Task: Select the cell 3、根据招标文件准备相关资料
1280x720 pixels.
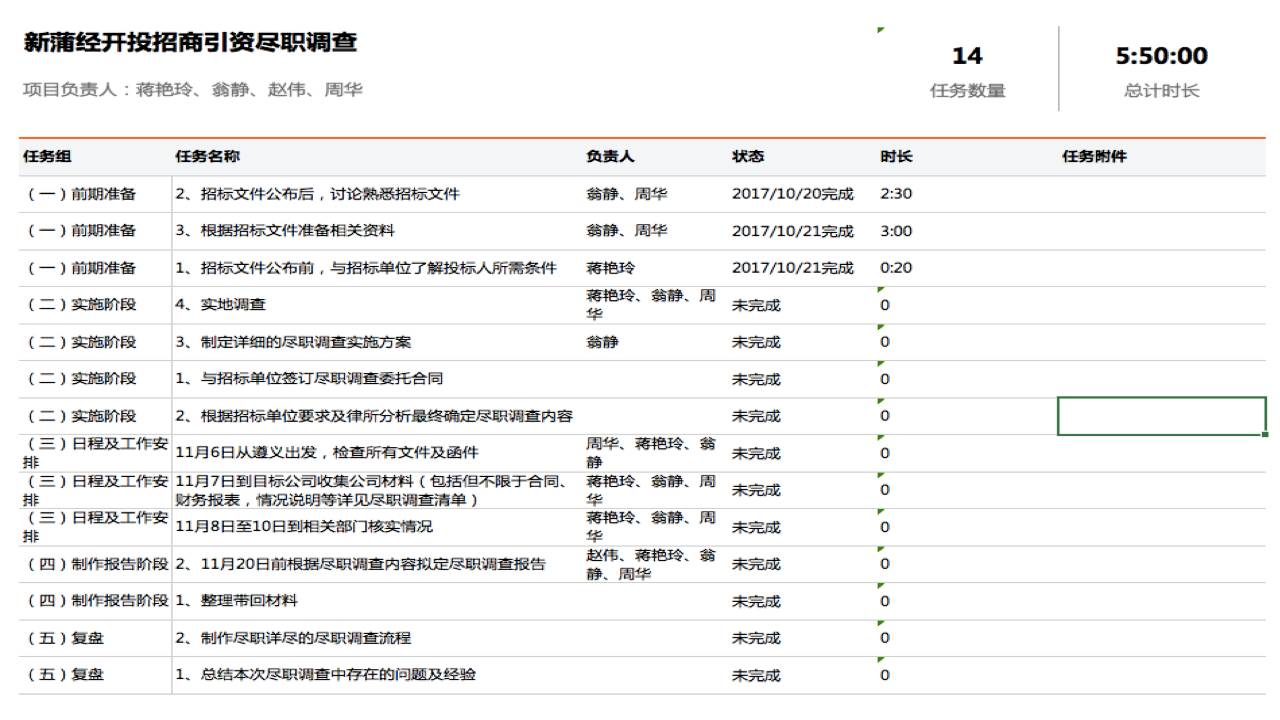Action: coord(285,231)
